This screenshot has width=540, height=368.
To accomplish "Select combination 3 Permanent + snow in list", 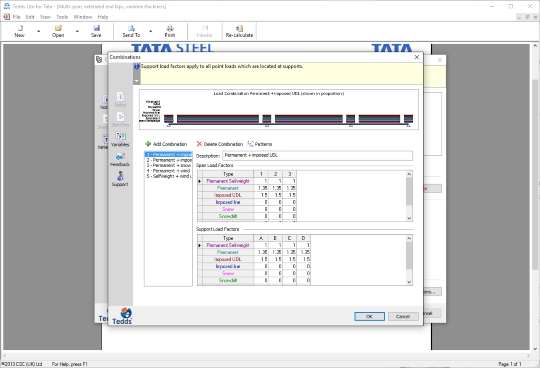I will (x=168, y=165).
